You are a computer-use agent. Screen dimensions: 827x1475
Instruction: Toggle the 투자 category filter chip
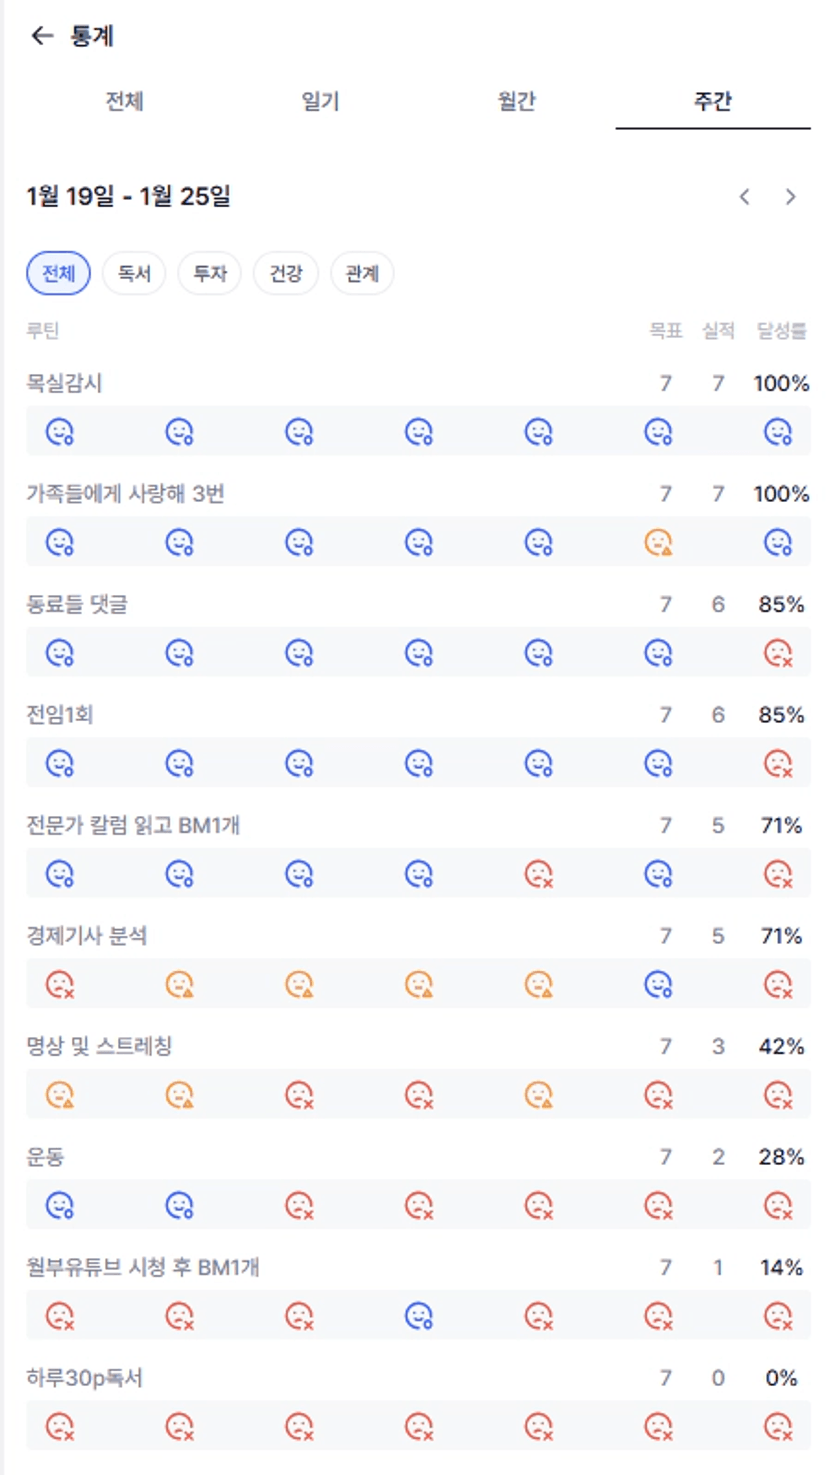[x=210, y=274]
